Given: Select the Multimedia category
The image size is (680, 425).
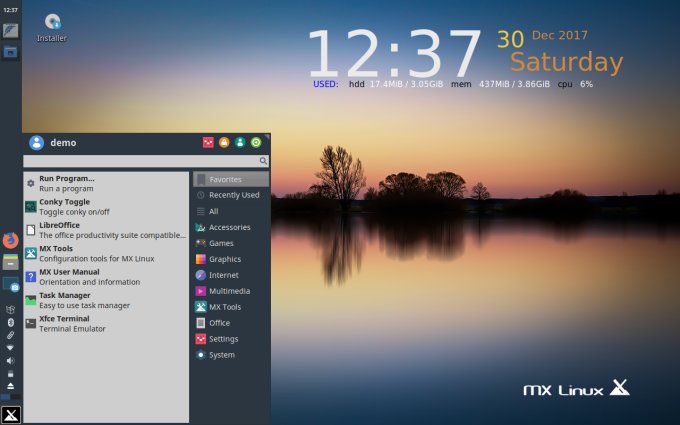Looking at the screenshot, I should coord(229,291).
